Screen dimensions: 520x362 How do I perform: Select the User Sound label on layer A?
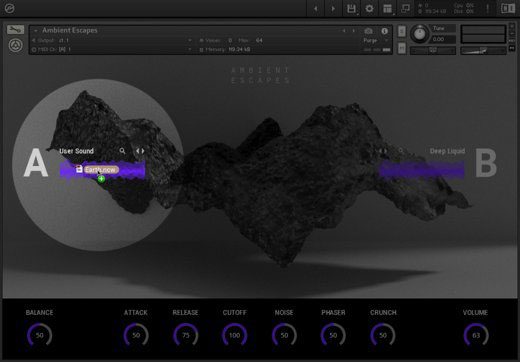point(76,151)
